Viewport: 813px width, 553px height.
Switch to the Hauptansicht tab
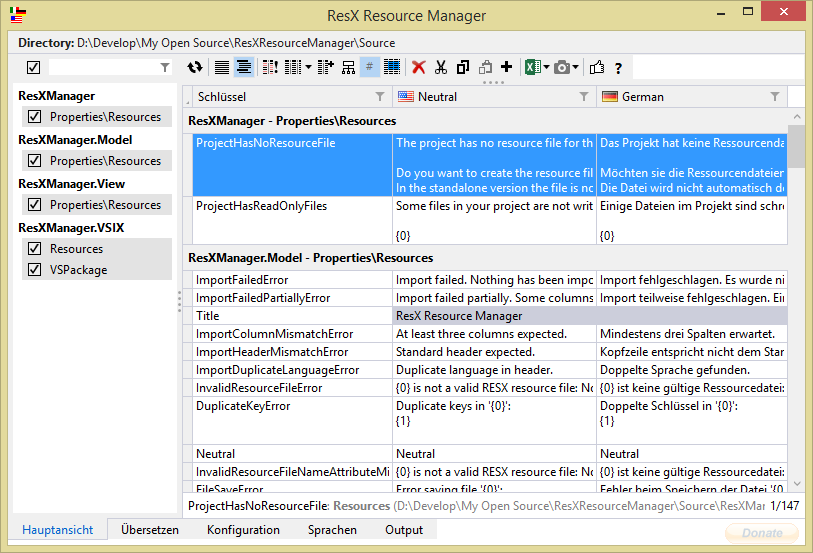tap(58, 530)
